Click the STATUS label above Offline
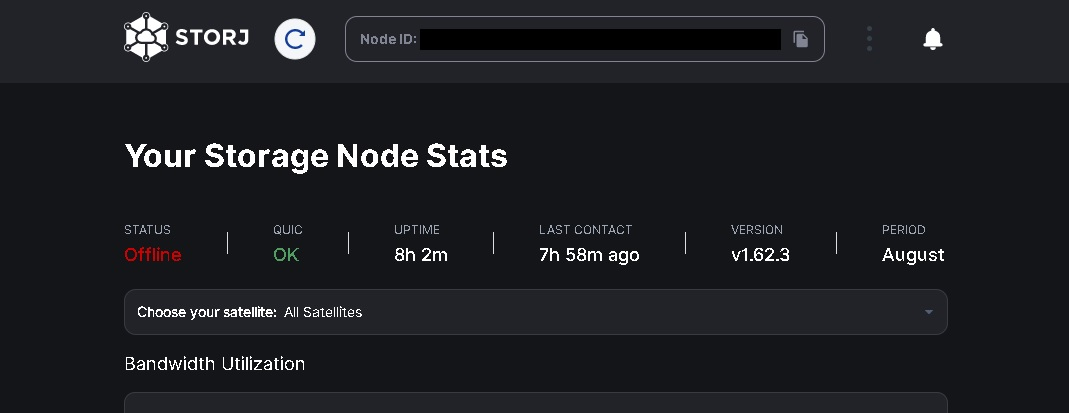 tap(147, 230)
